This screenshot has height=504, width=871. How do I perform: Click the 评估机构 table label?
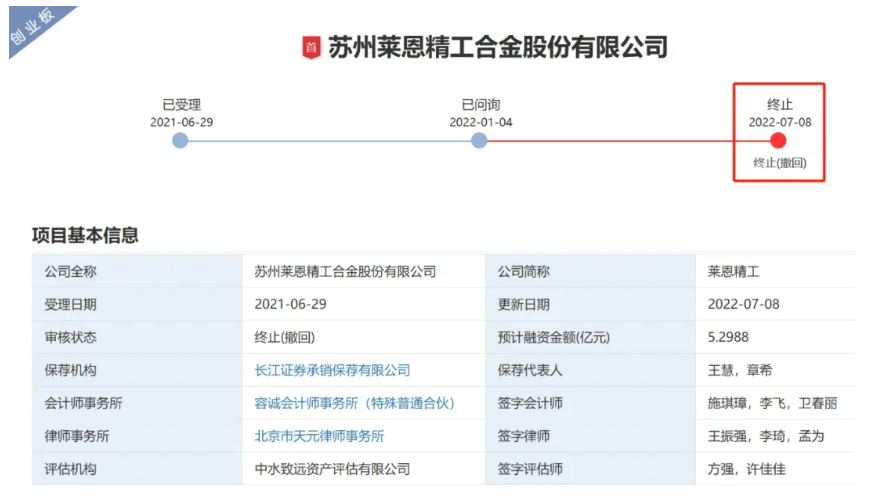71,469
